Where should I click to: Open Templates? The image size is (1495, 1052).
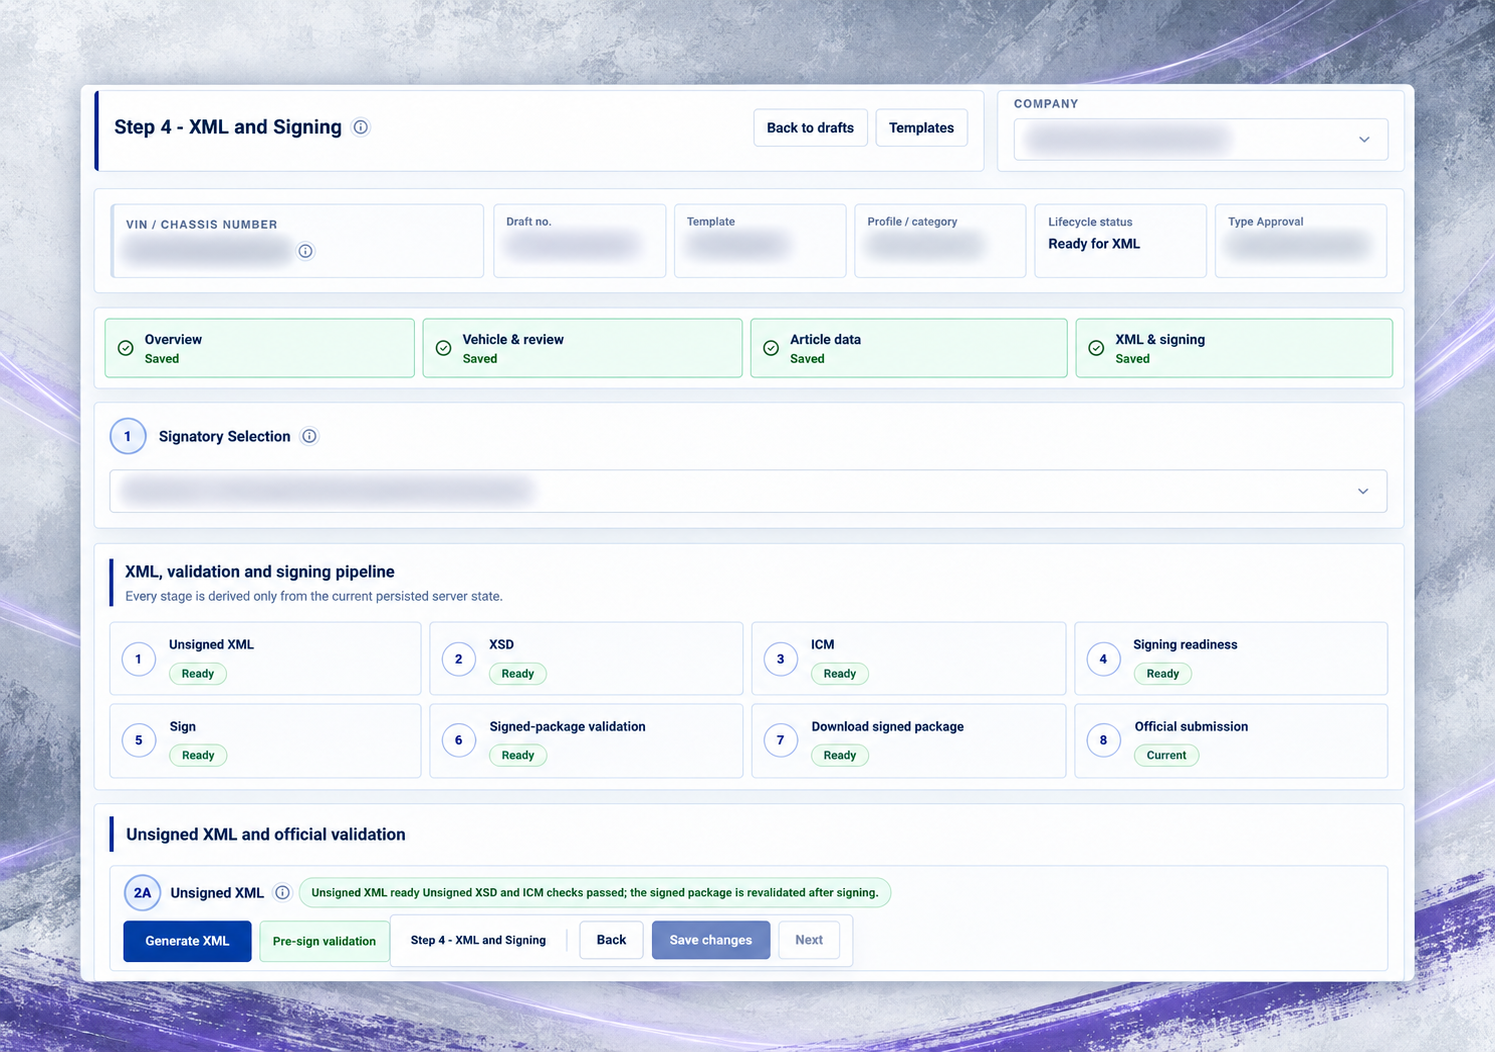(921, 128)
